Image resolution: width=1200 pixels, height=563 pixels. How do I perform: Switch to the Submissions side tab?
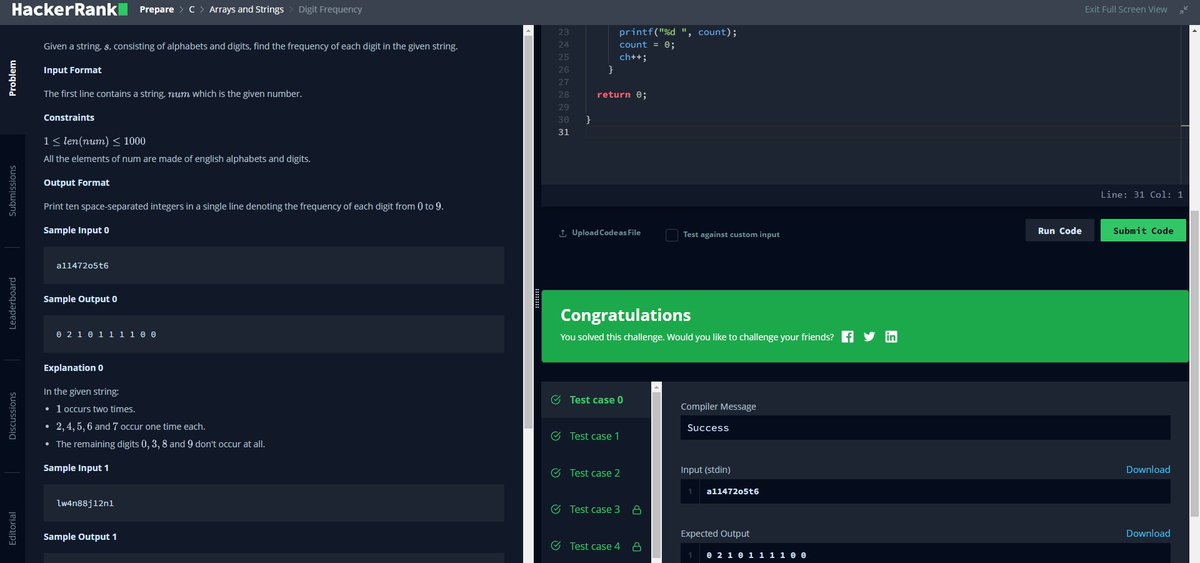point(13,190)
